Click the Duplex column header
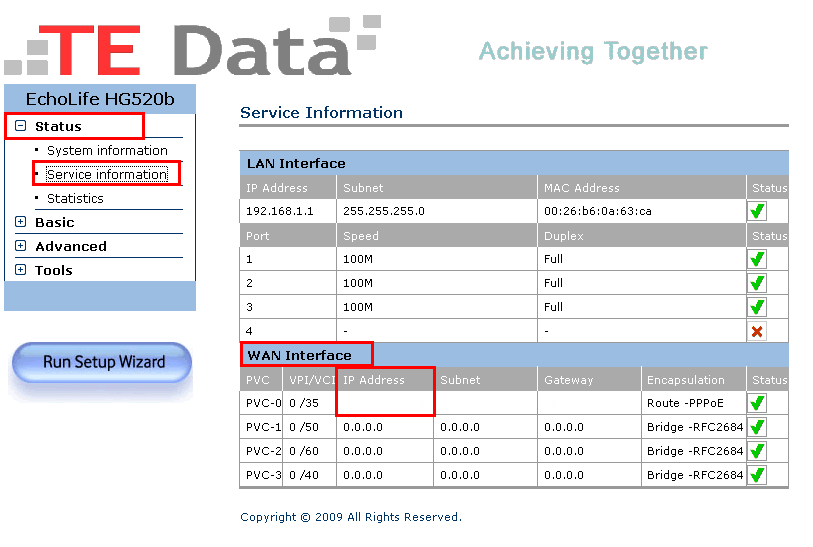The width and height of the screenshot is (813, 547). pos(564,236)
